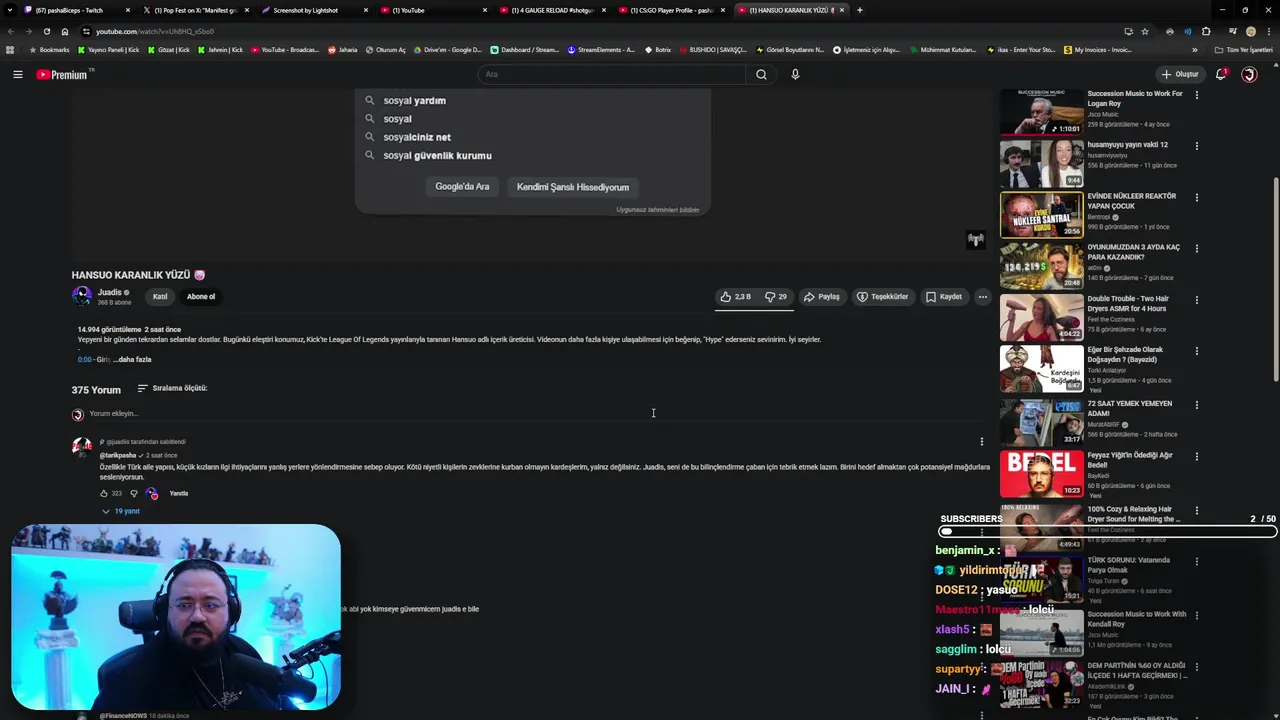This screenshot has width=1280, height=720.
Task: Click the Teşekkürler thanks button
Action: 883,297
